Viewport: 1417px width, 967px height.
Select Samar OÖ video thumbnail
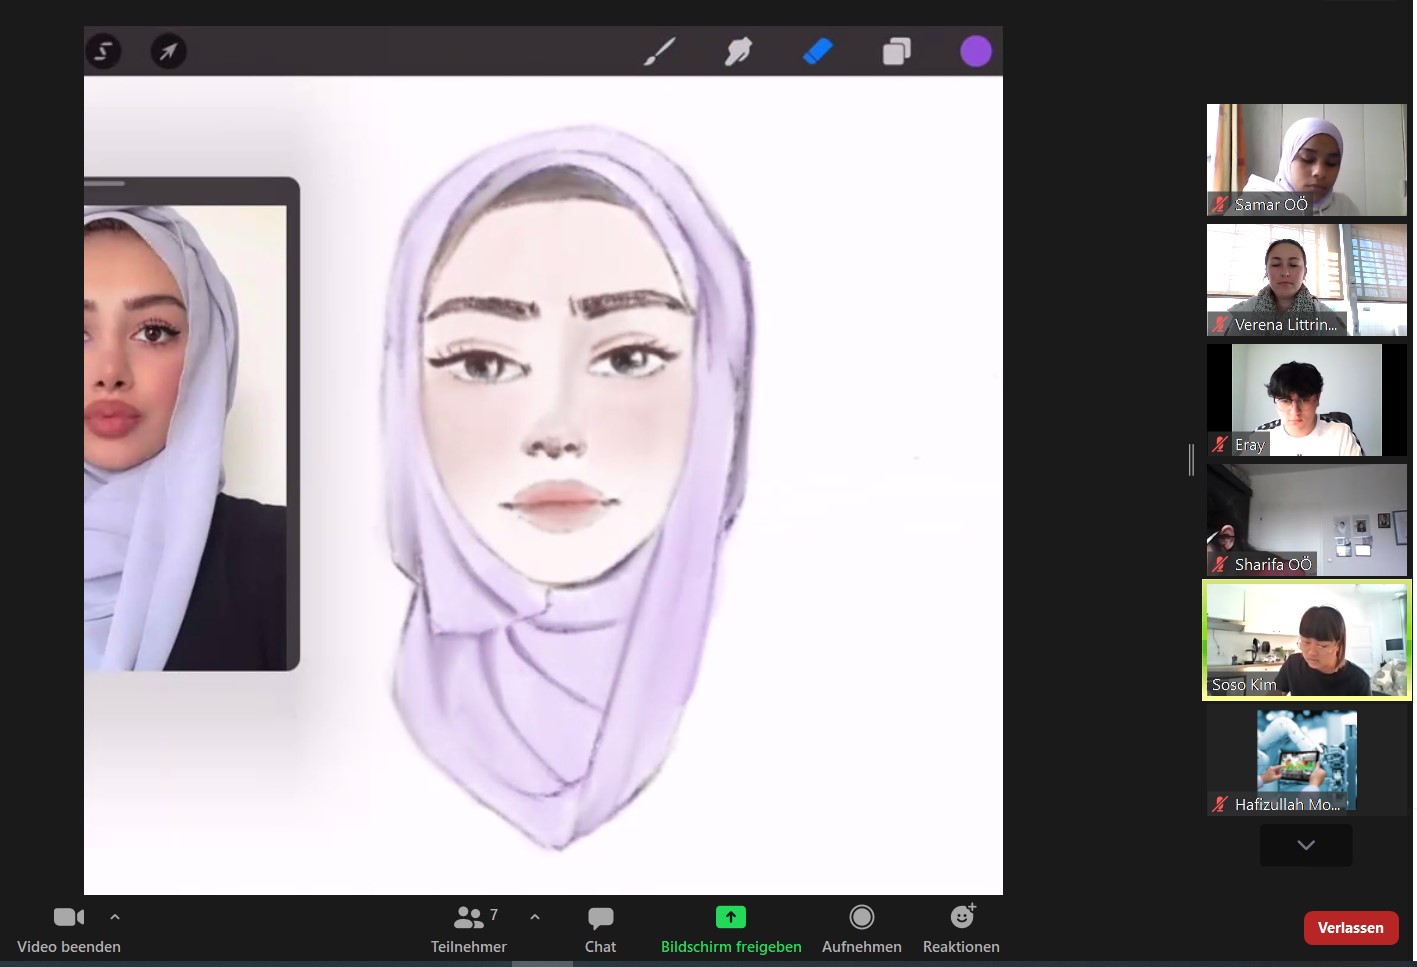pyautogui.click(x=1307, y=160)
